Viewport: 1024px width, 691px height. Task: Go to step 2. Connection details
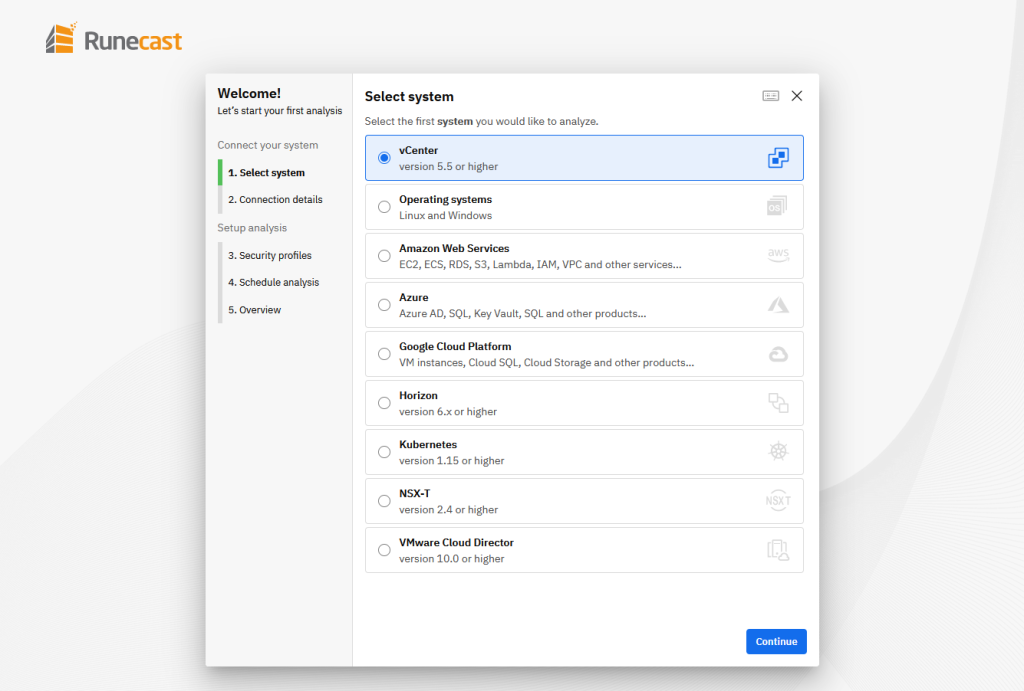click(275, 199)
